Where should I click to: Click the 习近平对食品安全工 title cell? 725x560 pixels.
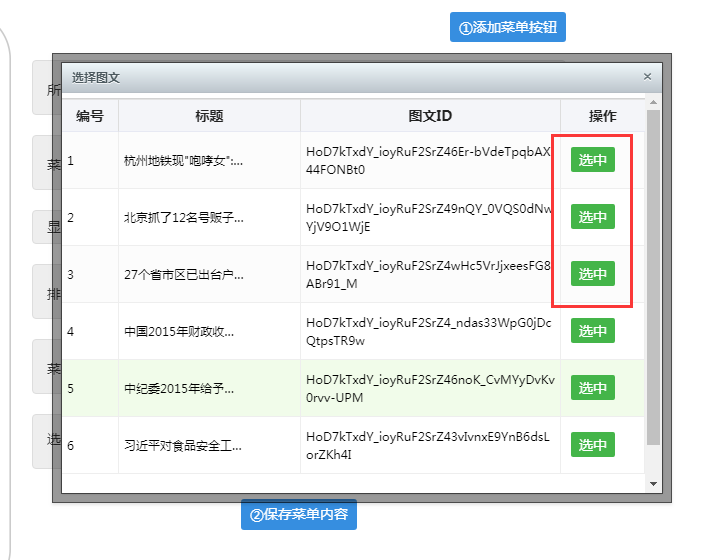pyautogui.click(x=184, y=445)
